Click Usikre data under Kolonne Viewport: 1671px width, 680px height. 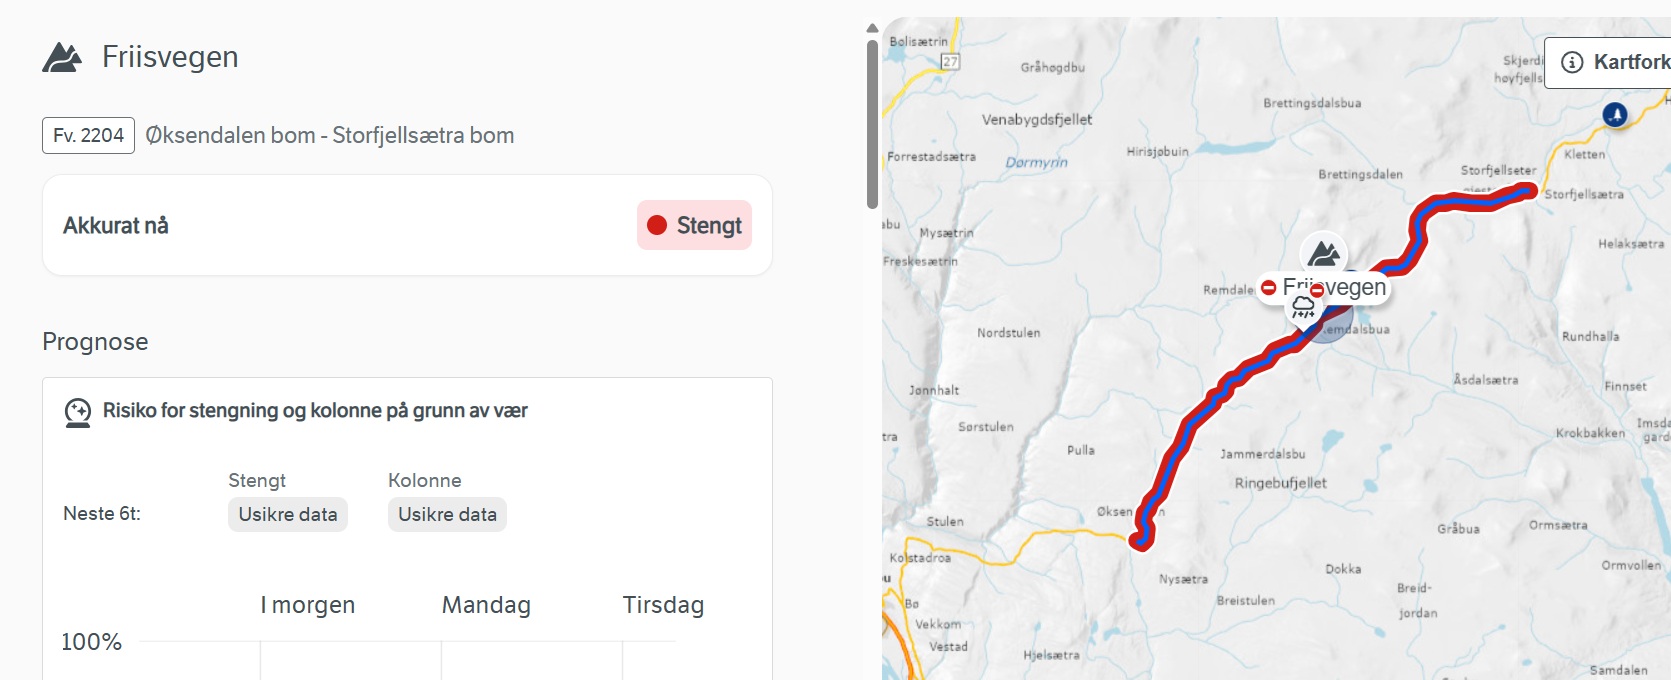click(x=447, y=514)
